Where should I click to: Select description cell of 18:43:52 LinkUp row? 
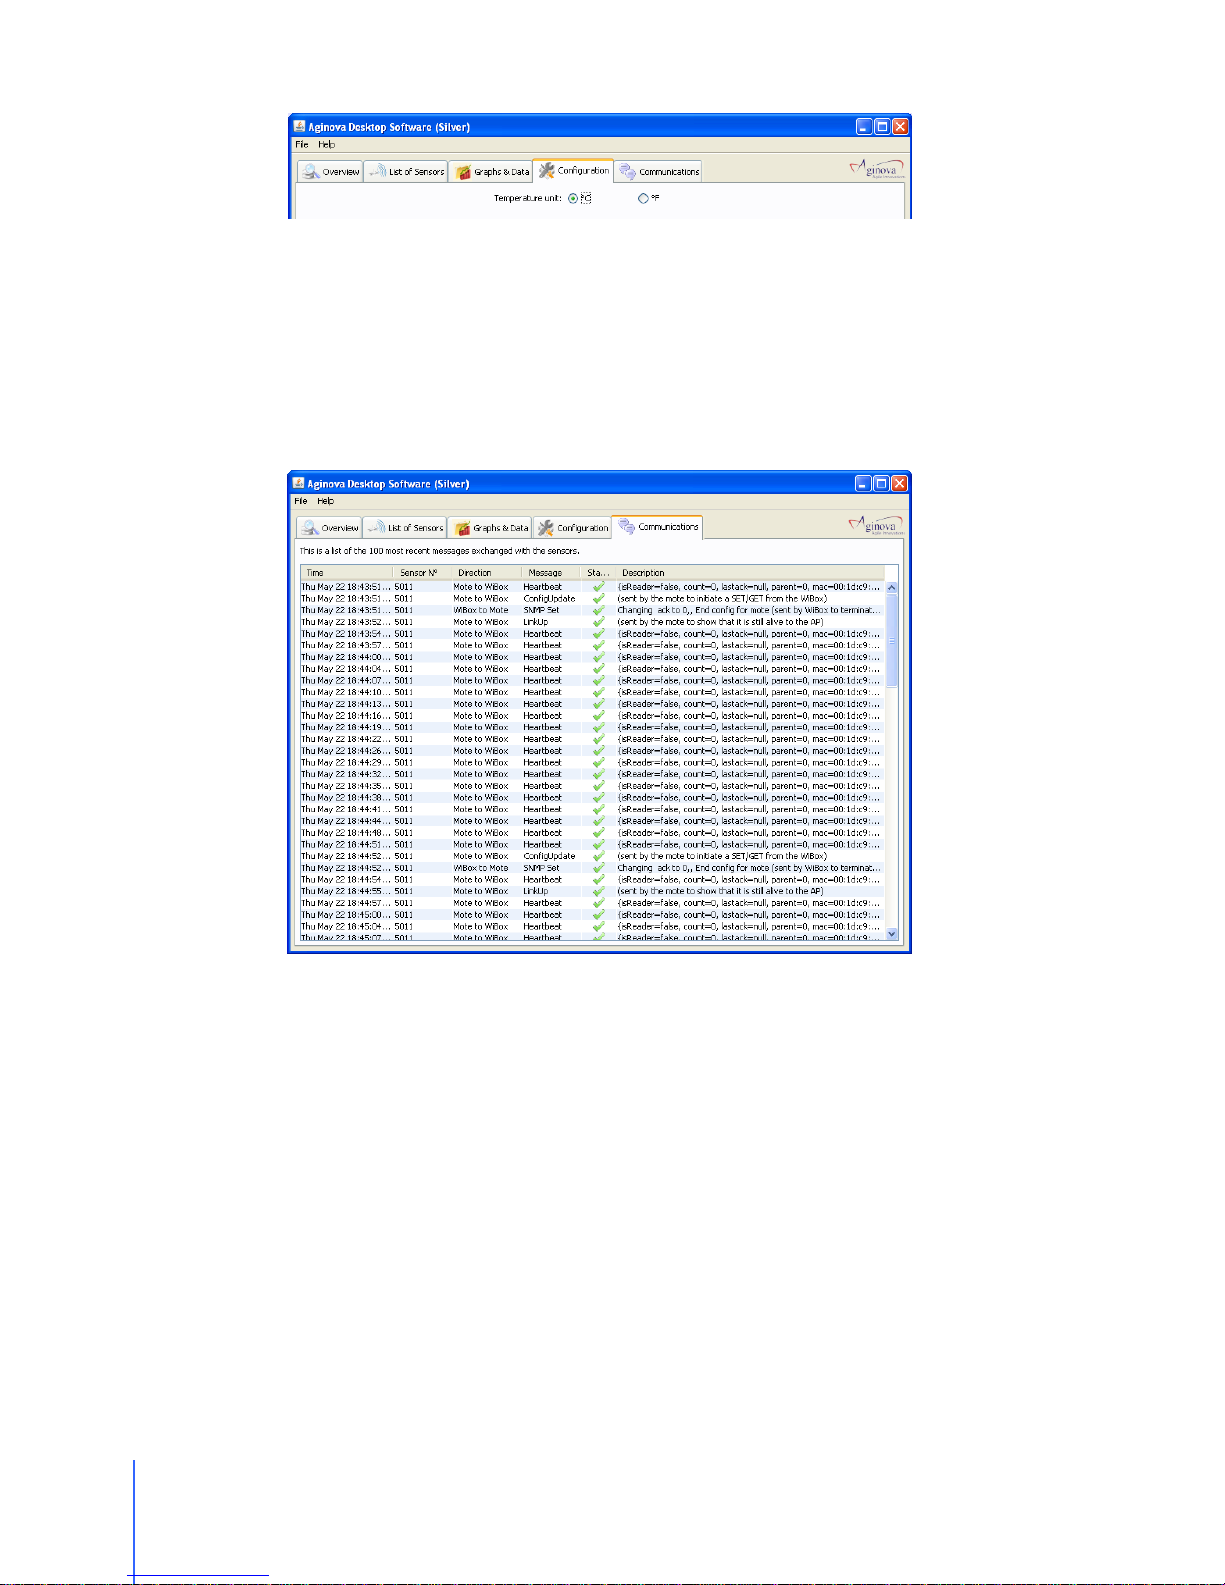coord(749,622)
